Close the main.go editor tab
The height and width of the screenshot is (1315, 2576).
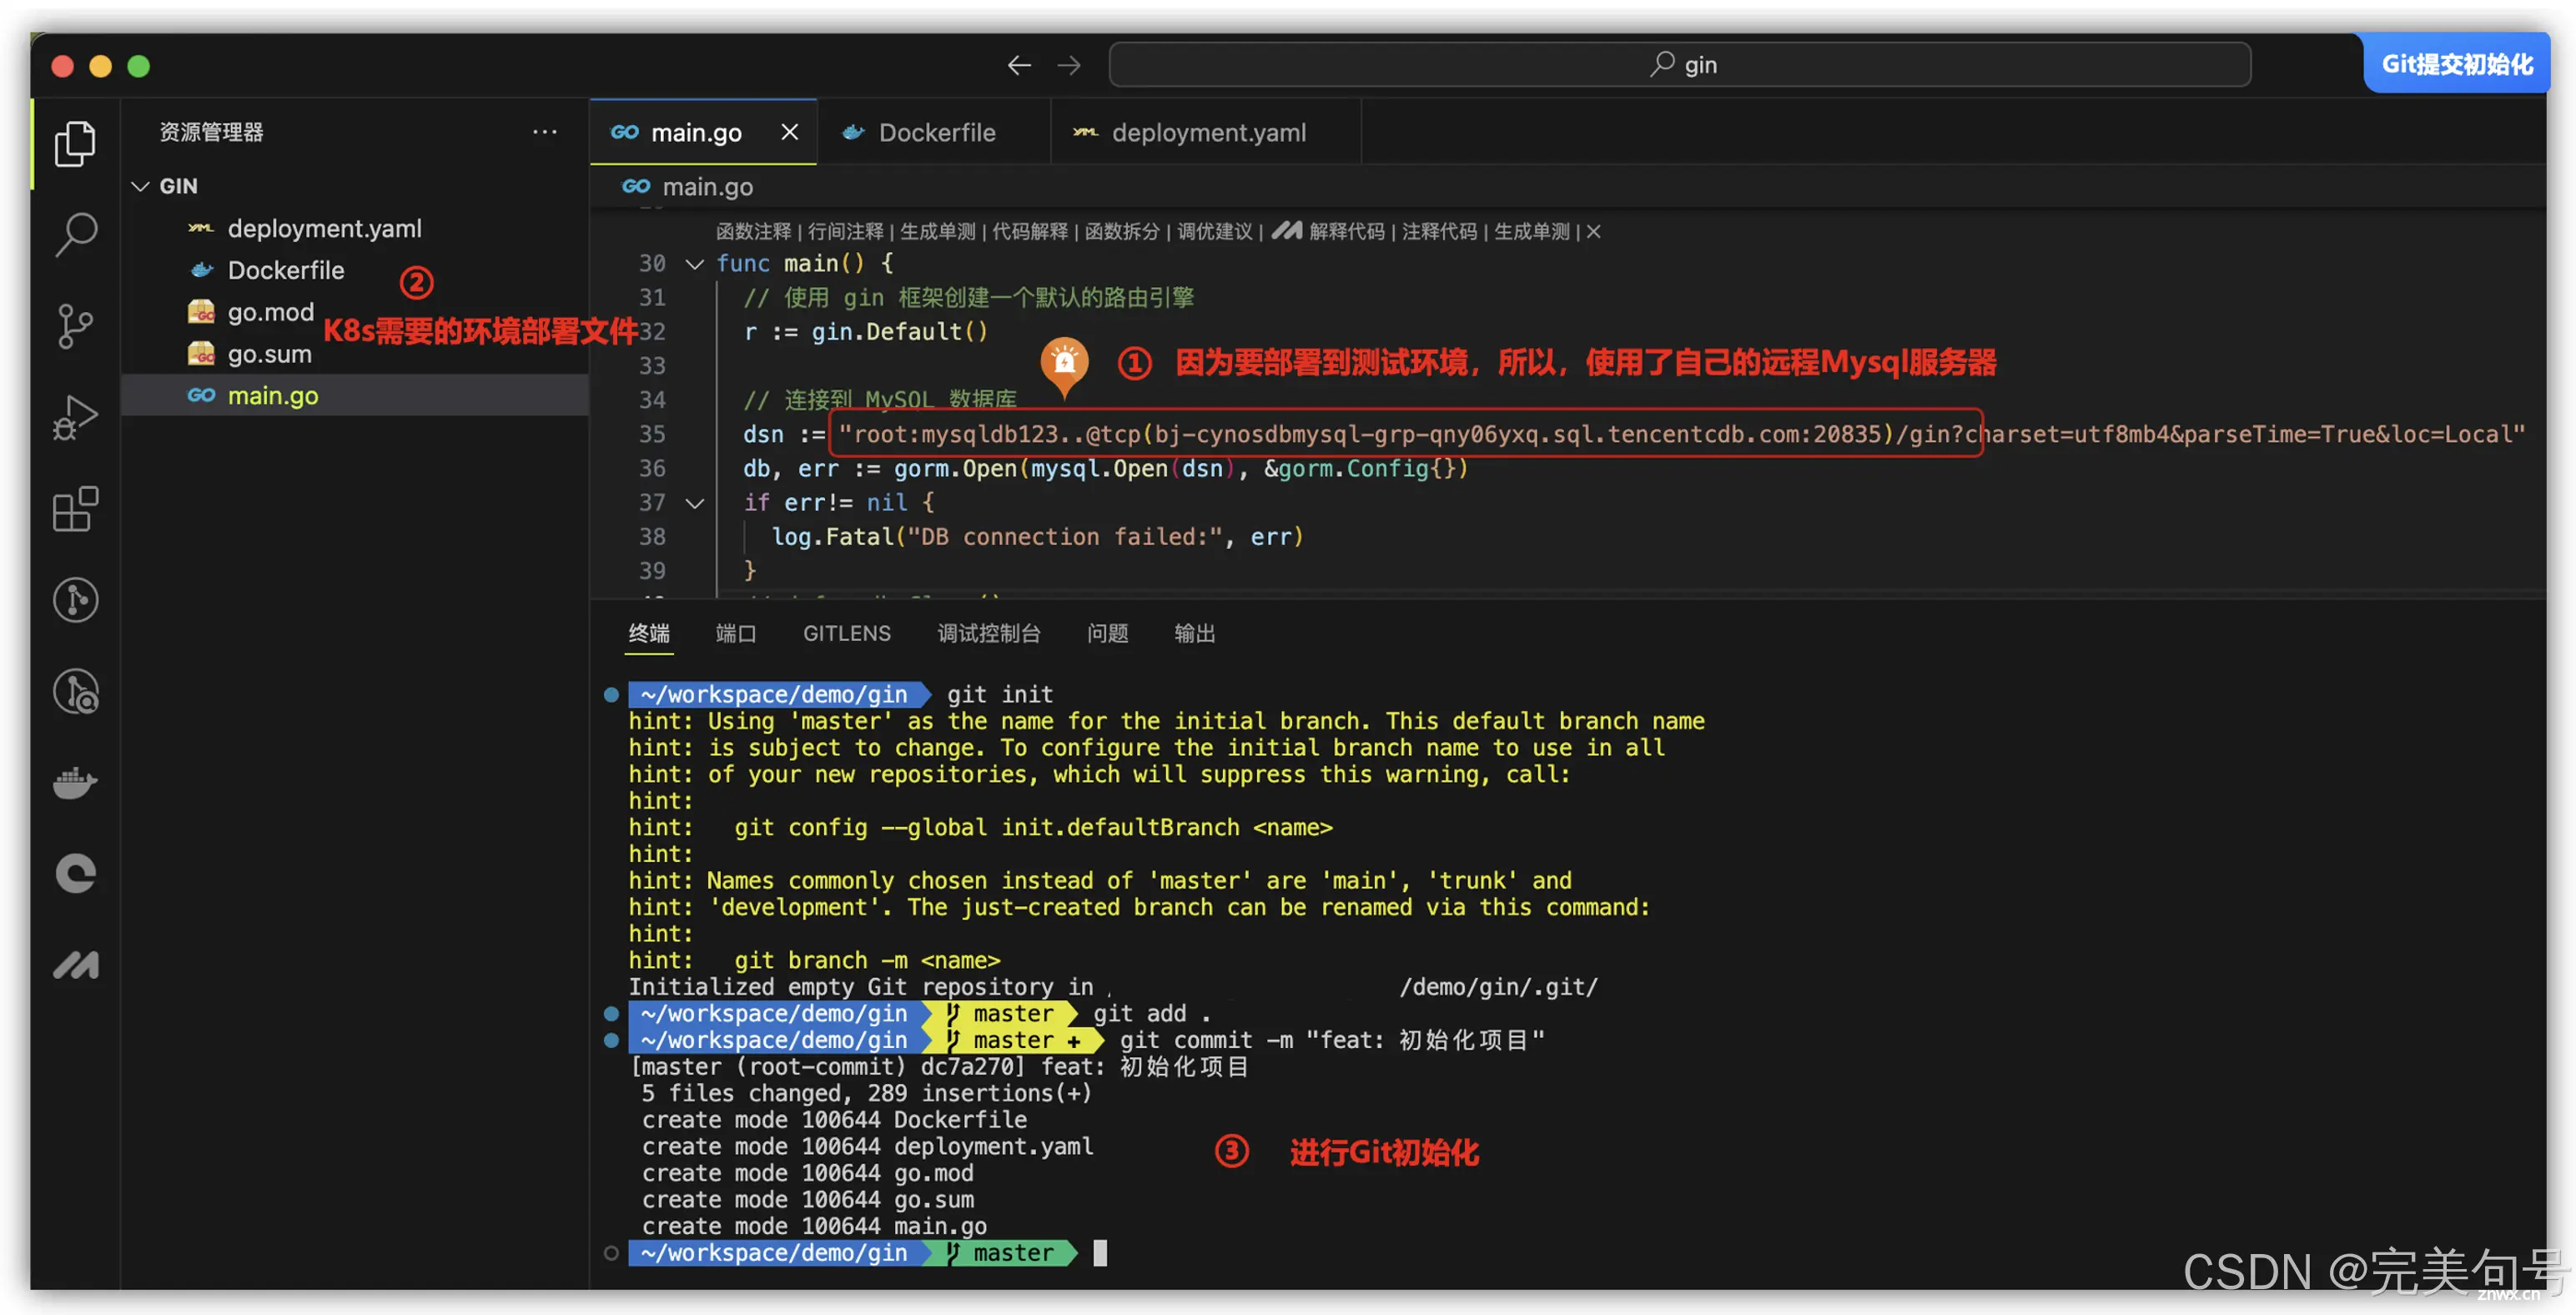click(789, 132)
